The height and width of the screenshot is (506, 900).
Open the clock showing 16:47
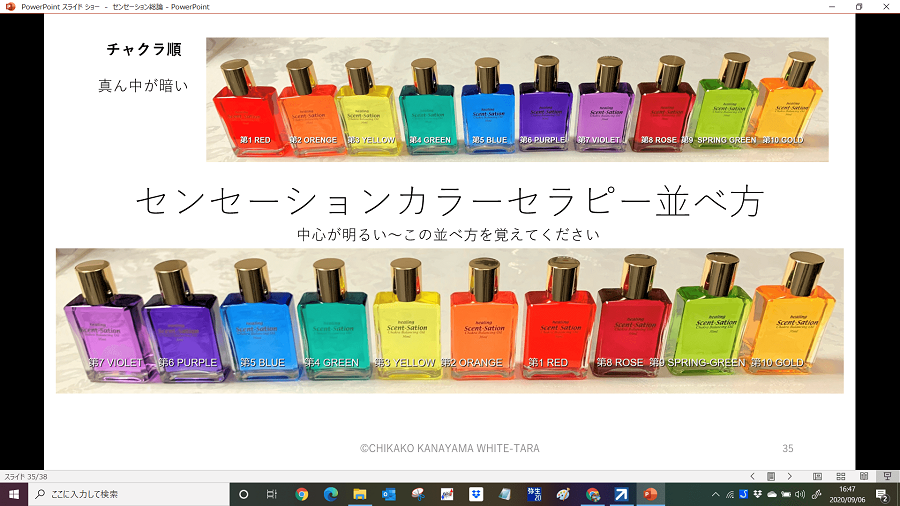[x=847, y=494]
